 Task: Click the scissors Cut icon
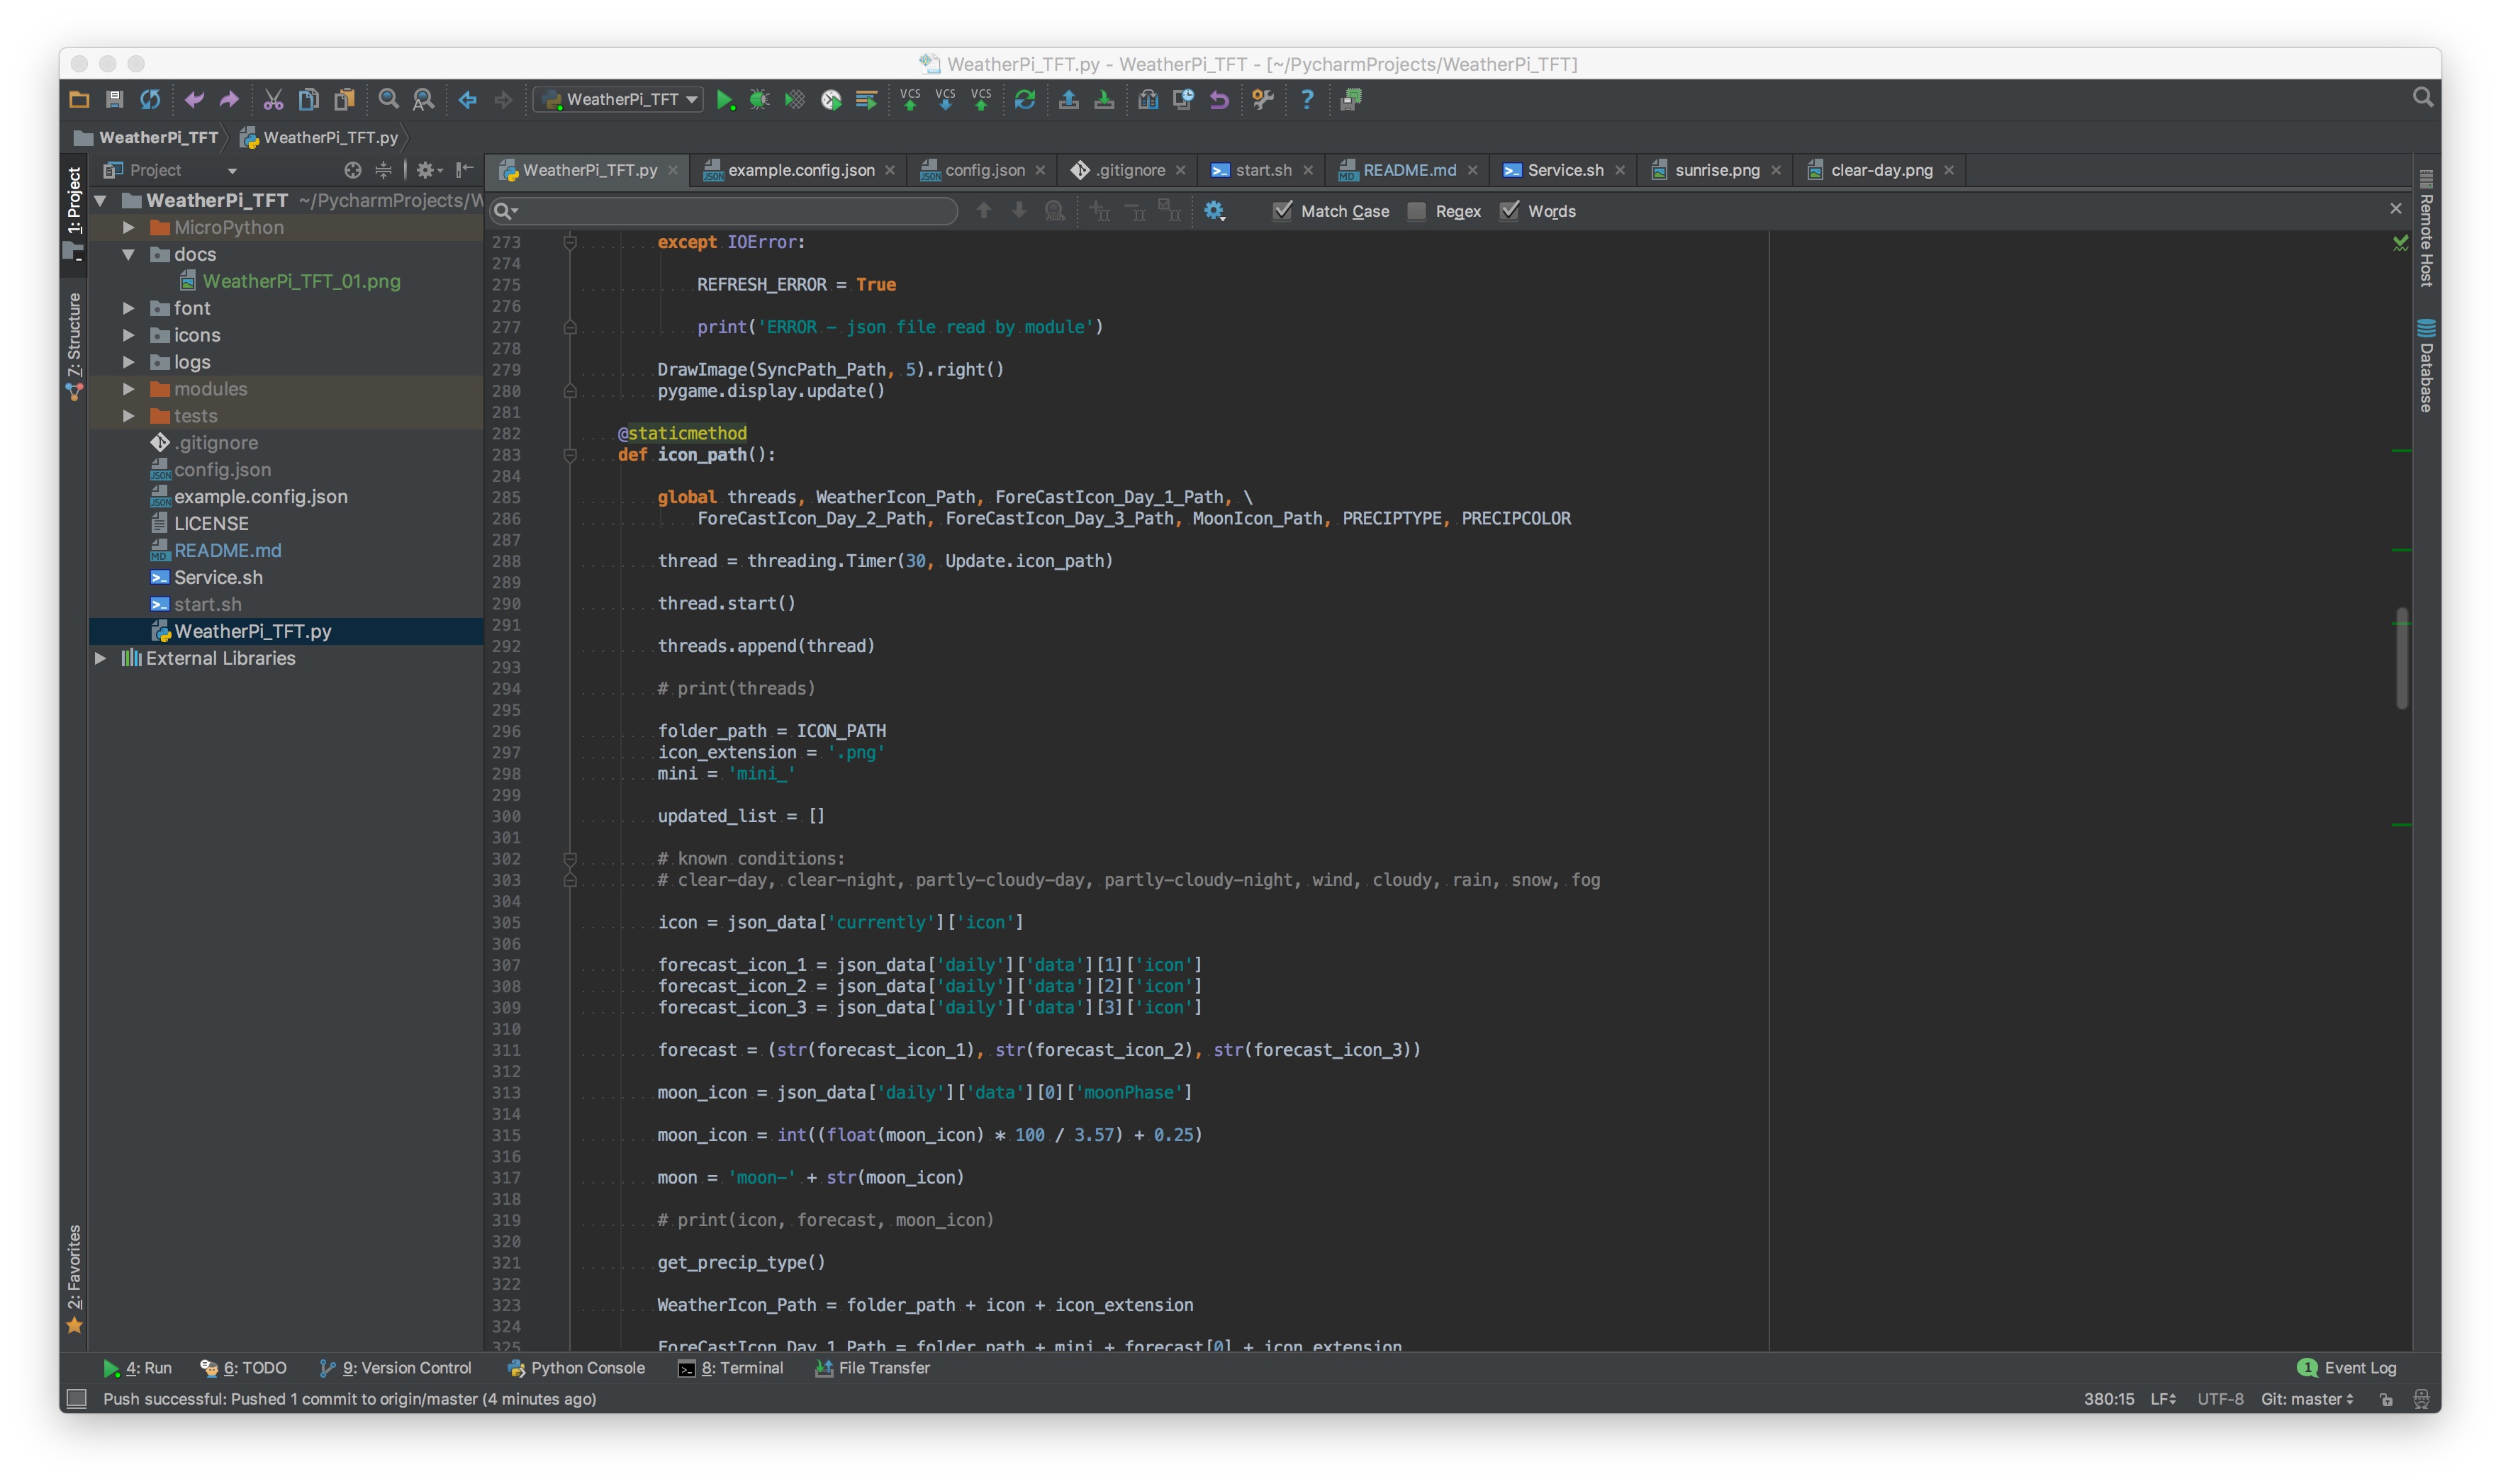(273, 100)
